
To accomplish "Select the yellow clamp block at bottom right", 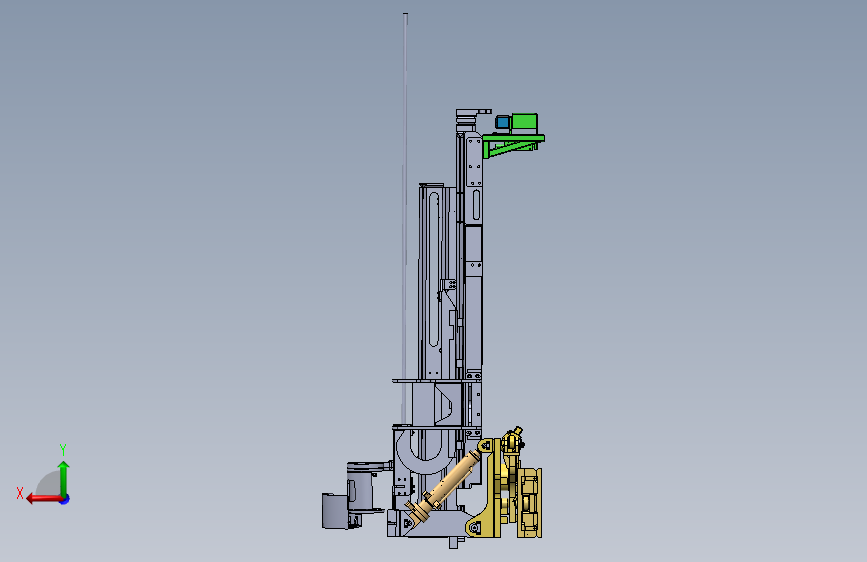I will [530, 503].
